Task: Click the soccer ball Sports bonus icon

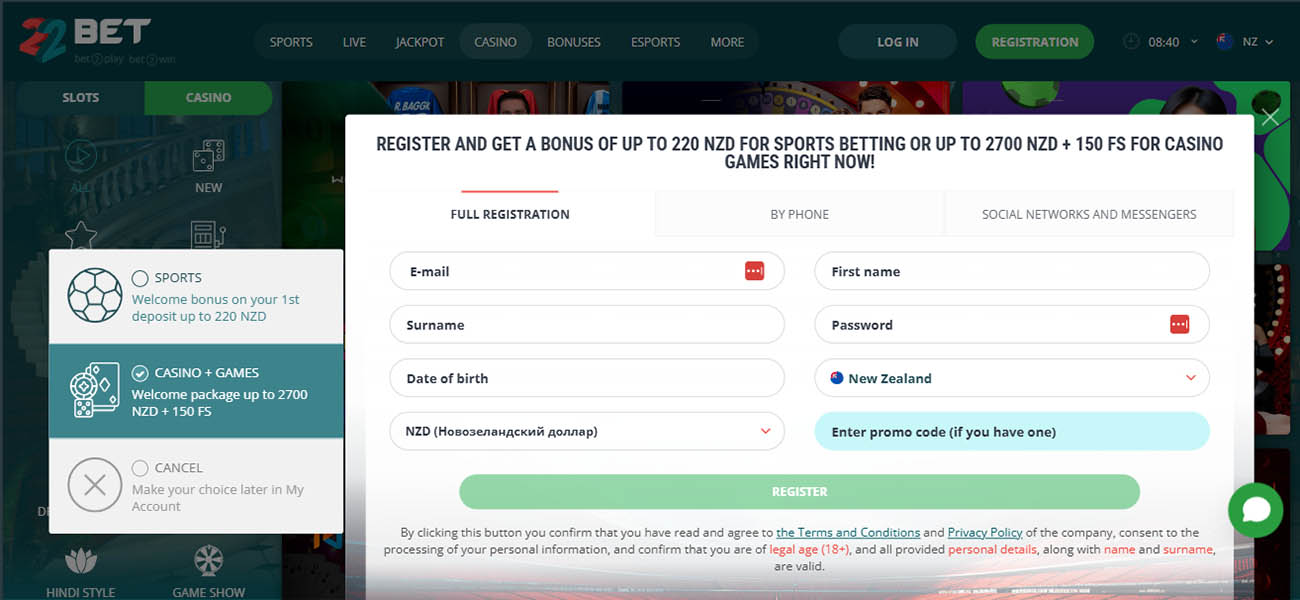Action: 94,295
